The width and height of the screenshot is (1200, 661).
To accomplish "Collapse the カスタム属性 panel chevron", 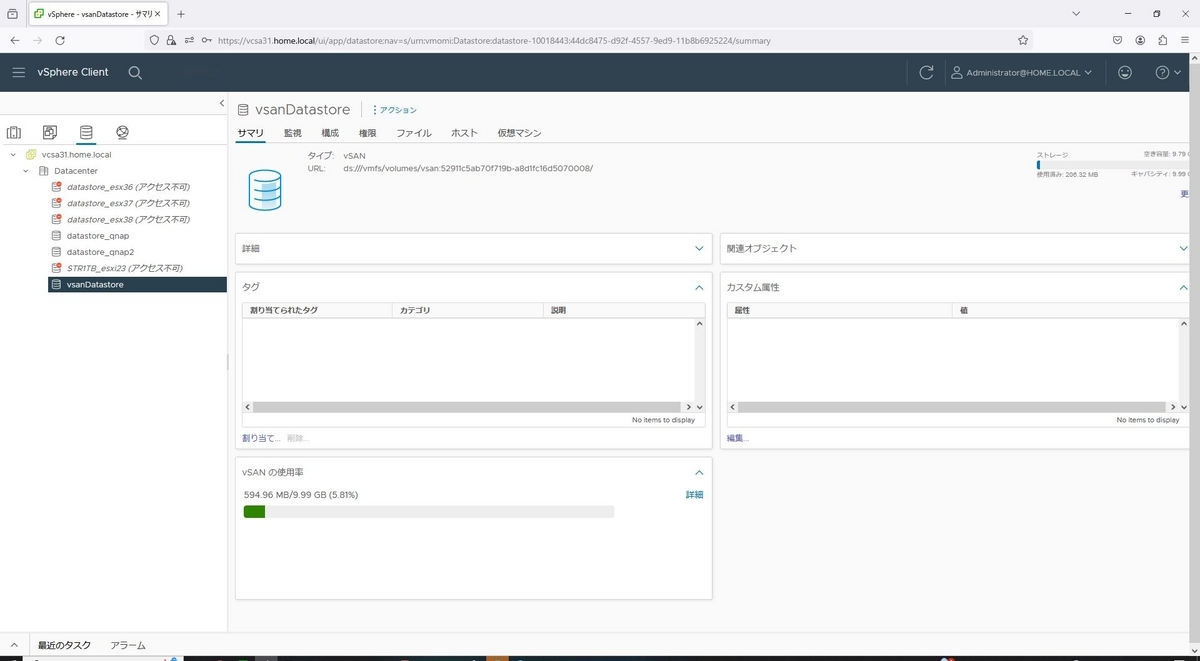I will tap(1184, 287).
